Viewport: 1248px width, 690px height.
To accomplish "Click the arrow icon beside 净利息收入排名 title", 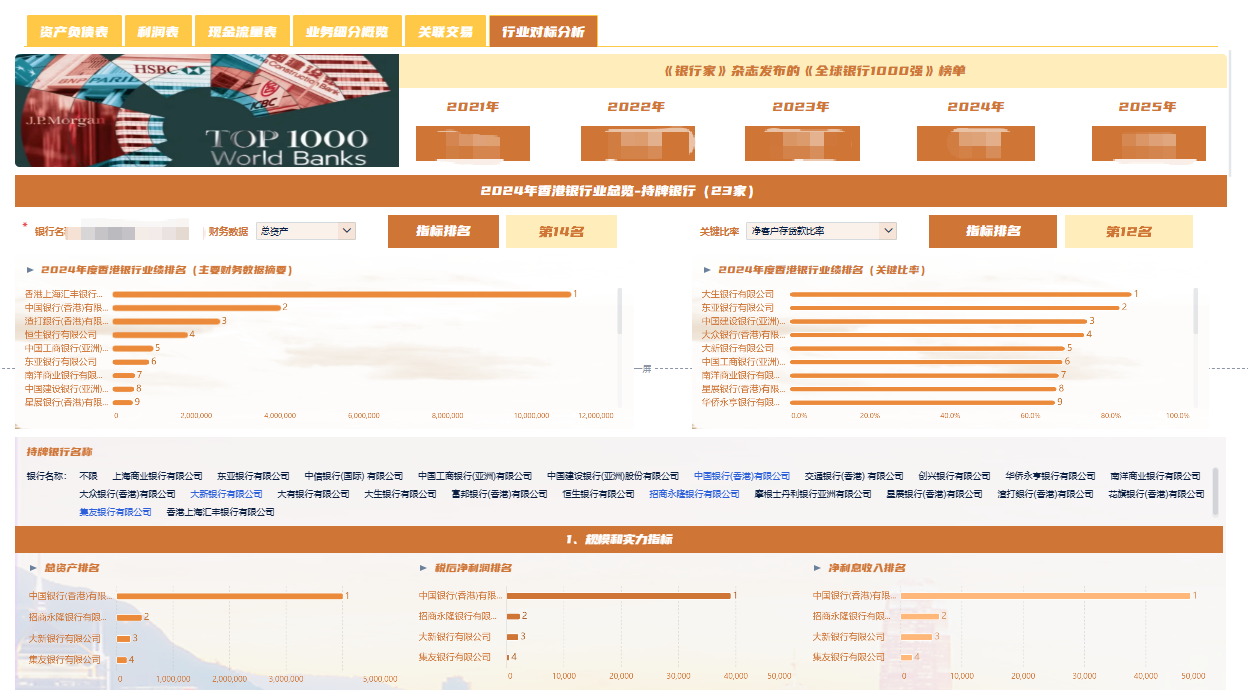I will tap(817, 568).
